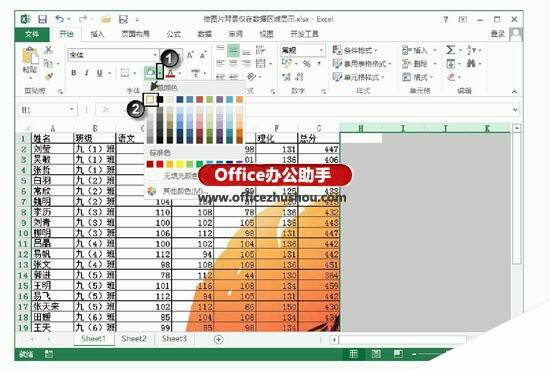Open a file with the folder icon
550x370 pixels.
[106, 19]
